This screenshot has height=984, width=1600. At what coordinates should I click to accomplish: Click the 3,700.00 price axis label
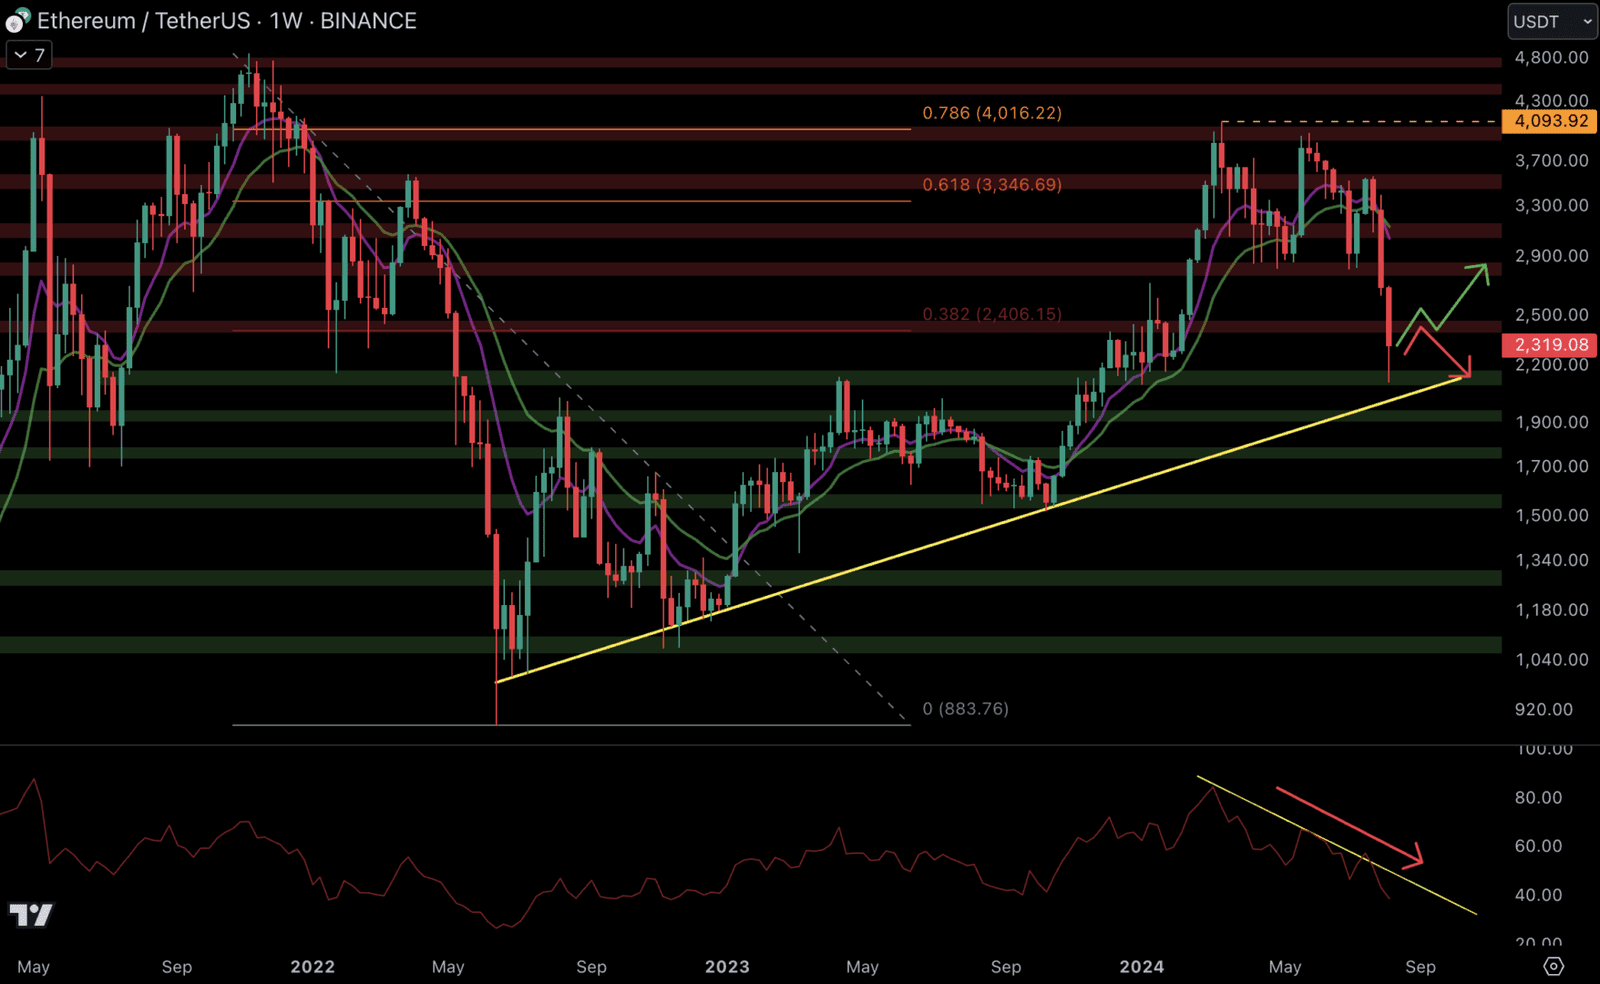[x=1551, y=161]
